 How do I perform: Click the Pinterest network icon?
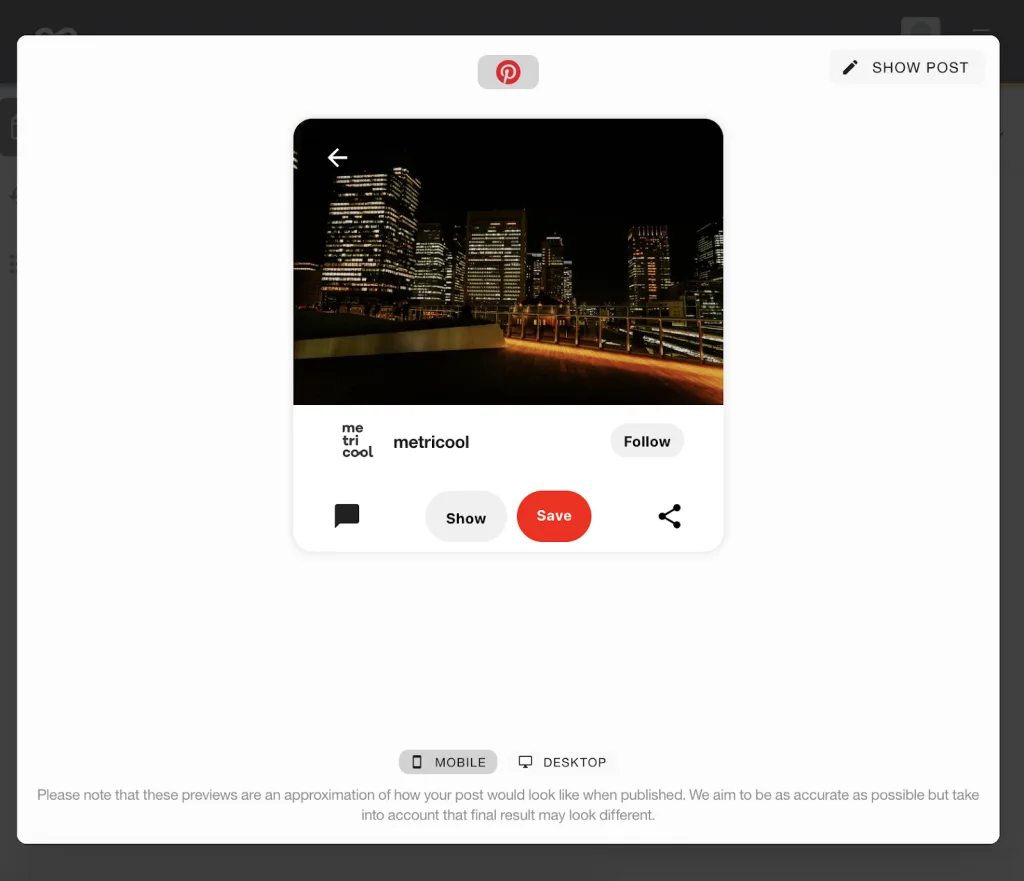point(508,72)
